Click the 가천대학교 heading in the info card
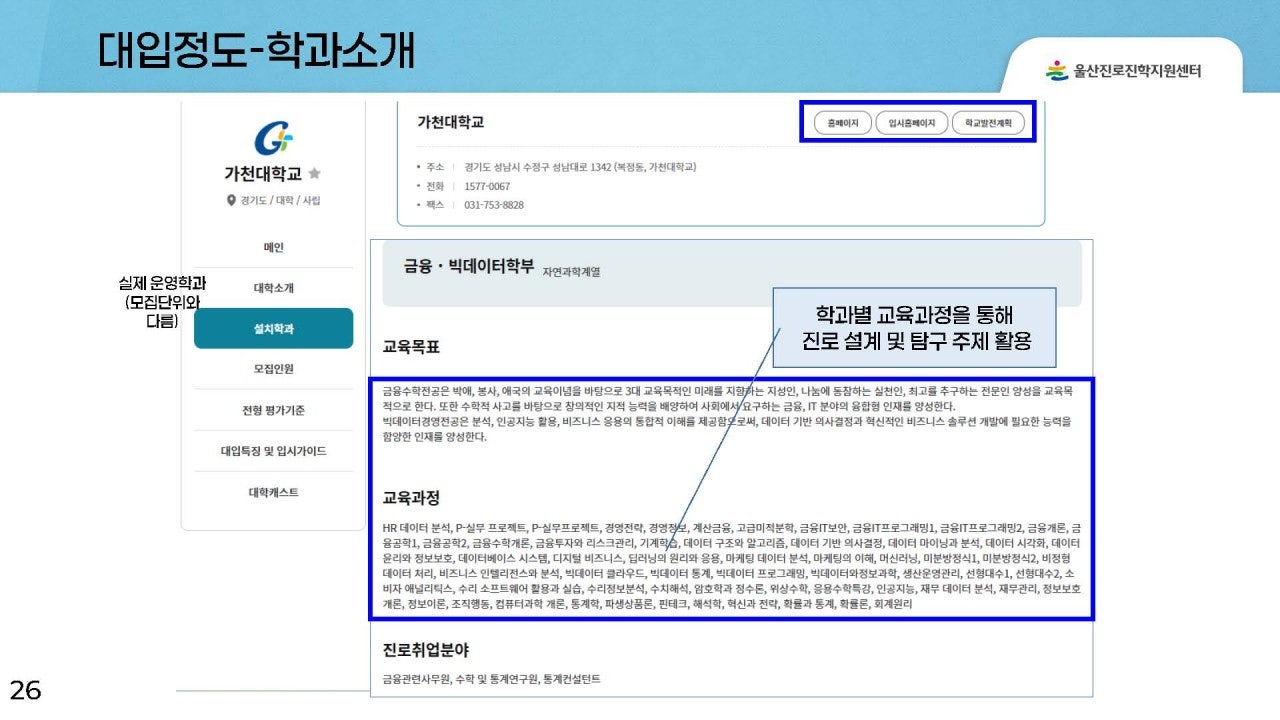Image resolution: width=1280 pixels, height=720 pixels. (450, 122)
